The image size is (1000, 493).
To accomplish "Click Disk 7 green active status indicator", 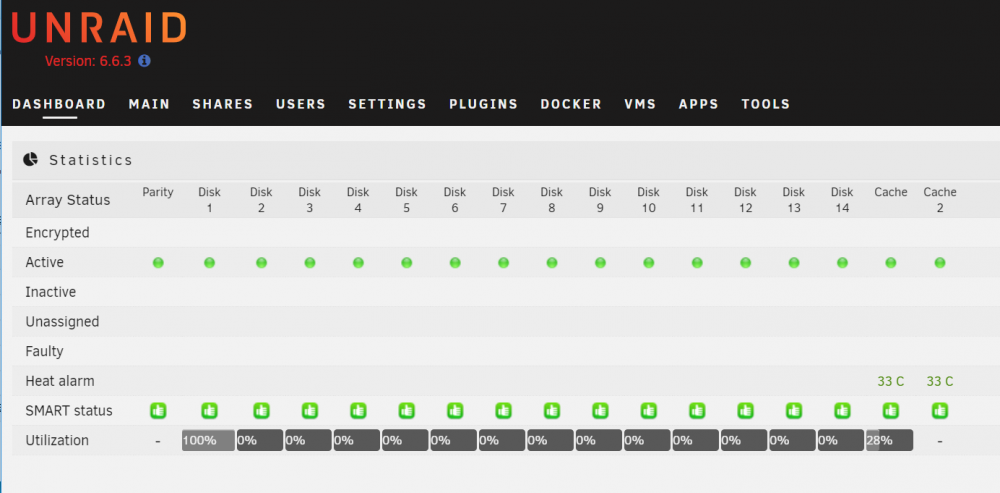I will click(x=503, y=262).
